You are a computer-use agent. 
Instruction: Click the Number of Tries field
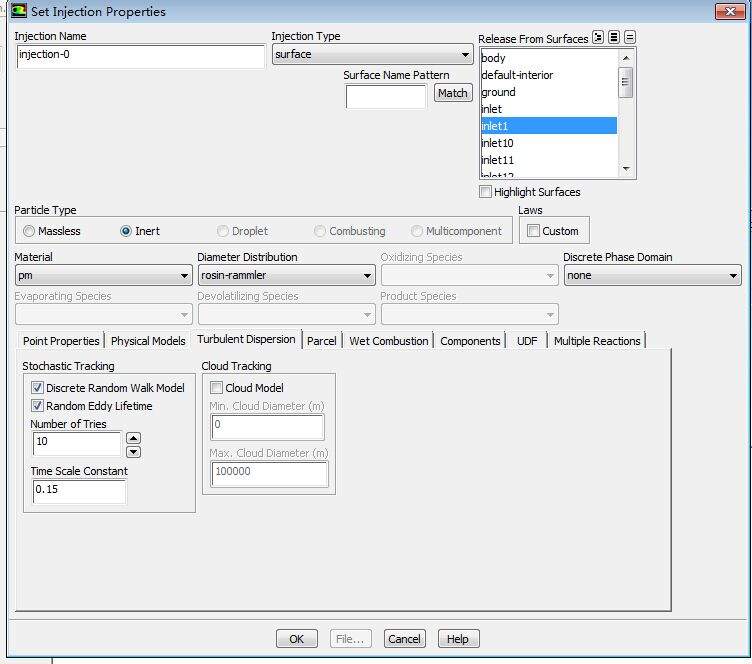pyautogui.click(x=77, y=443)
